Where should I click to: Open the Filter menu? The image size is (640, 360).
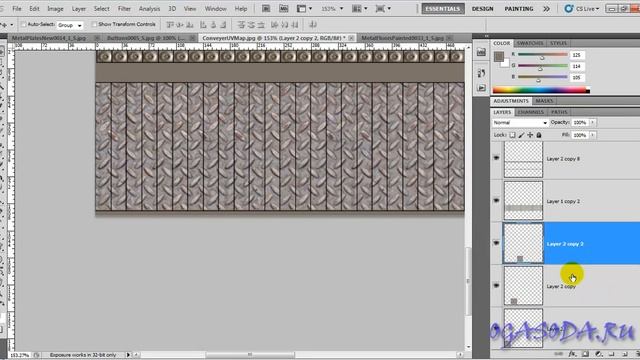(x=124, y=9)
